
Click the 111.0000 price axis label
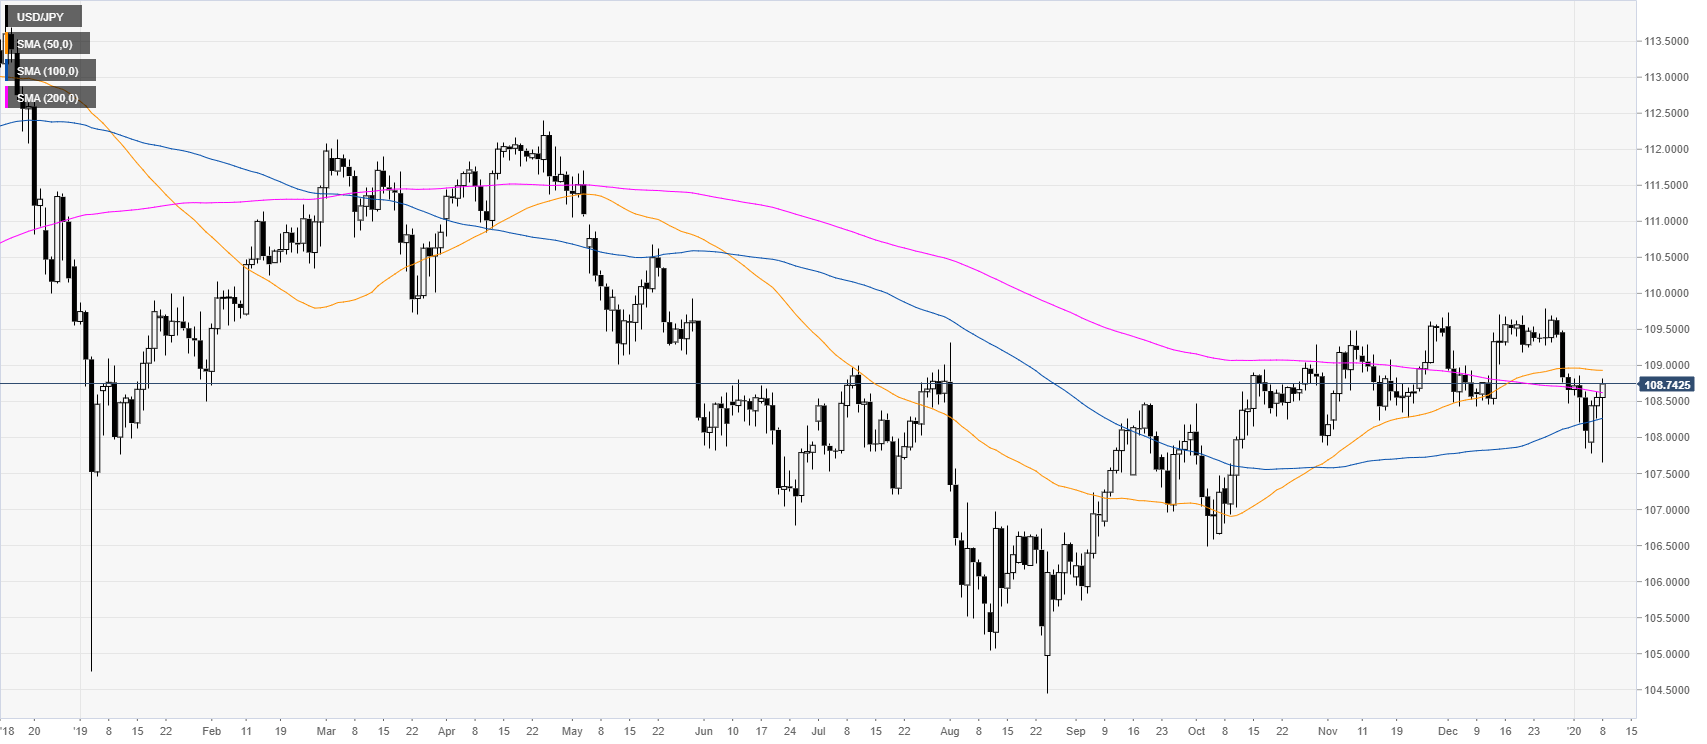click(1666, 222)
